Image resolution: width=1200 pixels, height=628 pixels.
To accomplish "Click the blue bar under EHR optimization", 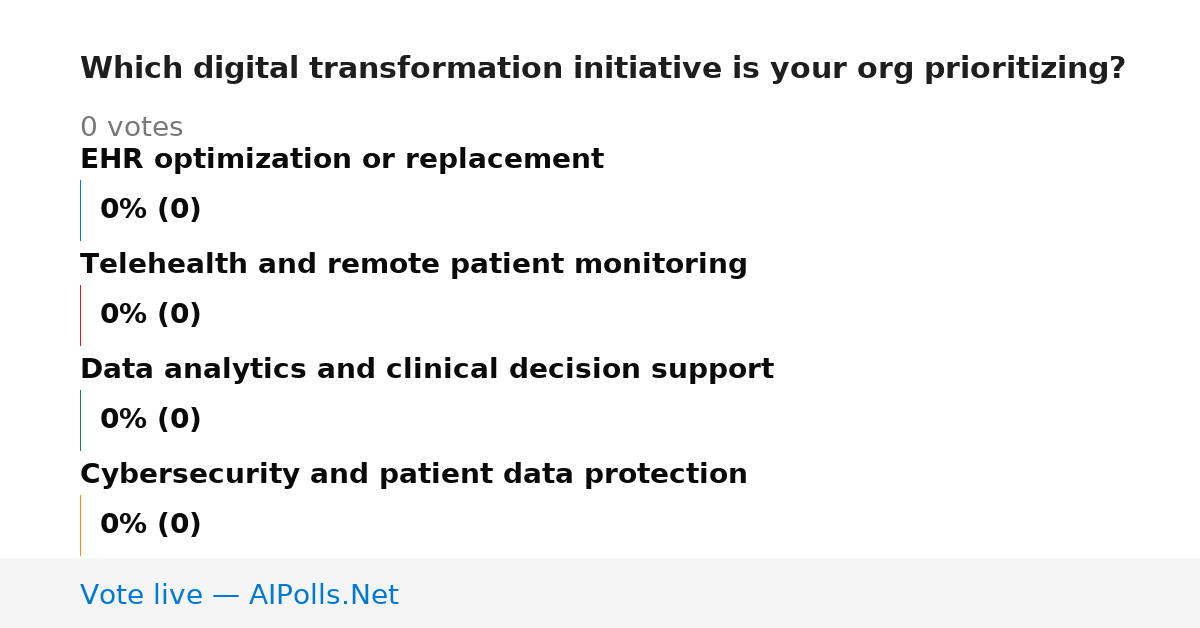I will tap(80, 210).
